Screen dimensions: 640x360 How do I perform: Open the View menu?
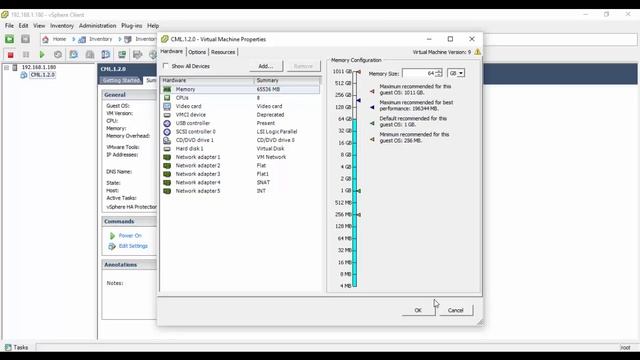(x=39, y=26)
